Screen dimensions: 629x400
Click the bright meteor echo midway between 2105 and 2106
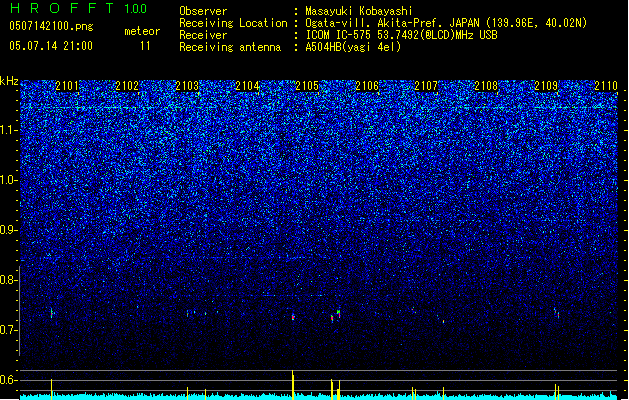click(339, 313)
